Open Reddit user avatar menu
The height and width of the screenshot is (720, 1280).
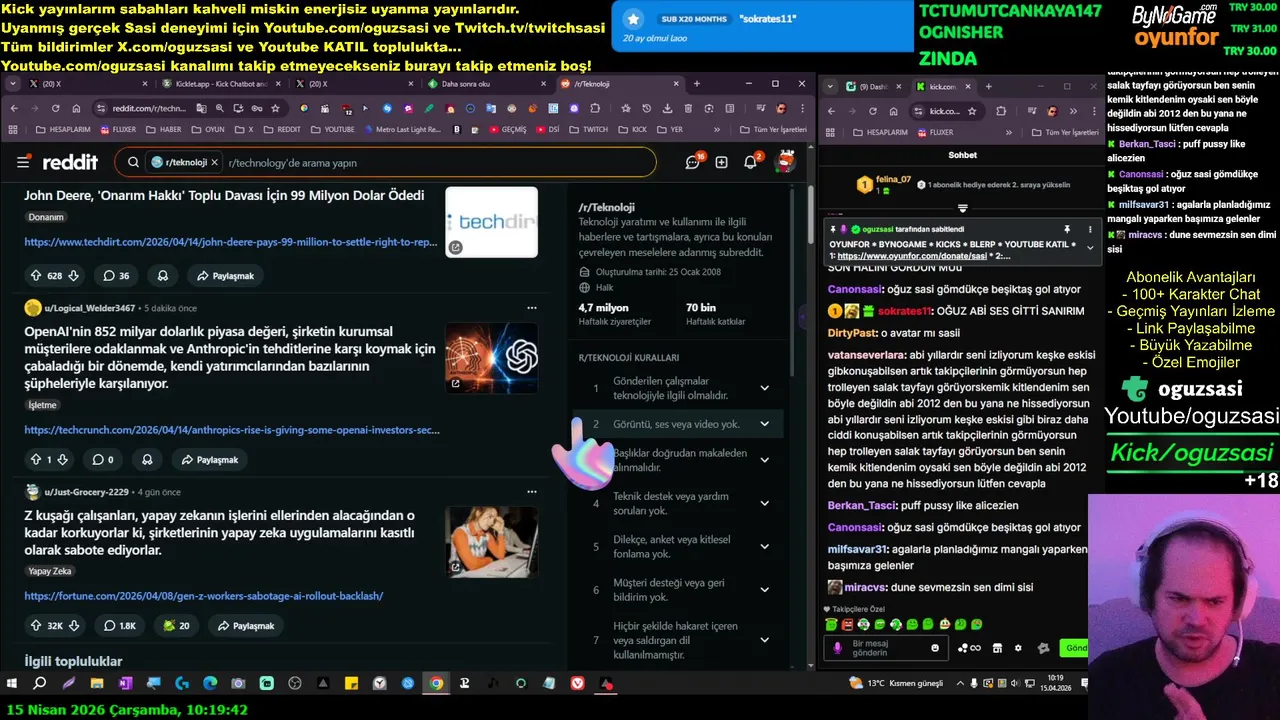tap(787, 161)
